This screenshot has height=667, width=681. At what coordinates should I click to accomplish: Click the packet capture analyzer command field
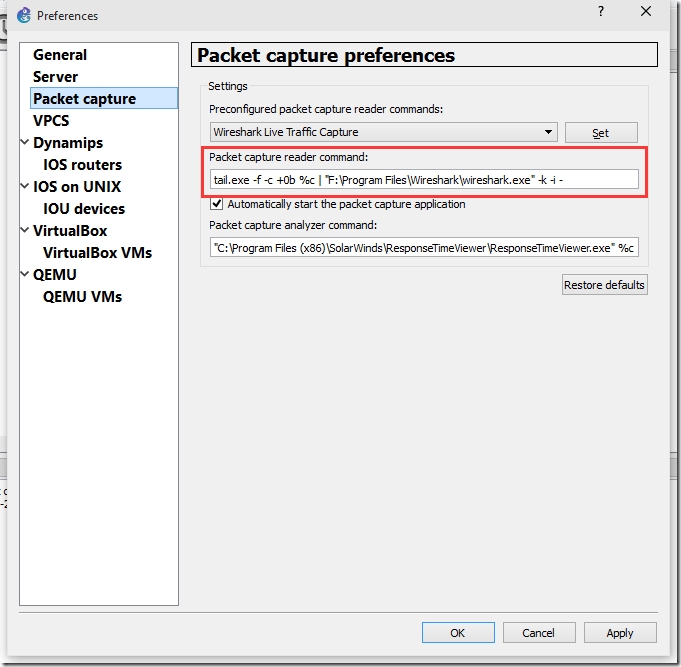pos(424,248)
